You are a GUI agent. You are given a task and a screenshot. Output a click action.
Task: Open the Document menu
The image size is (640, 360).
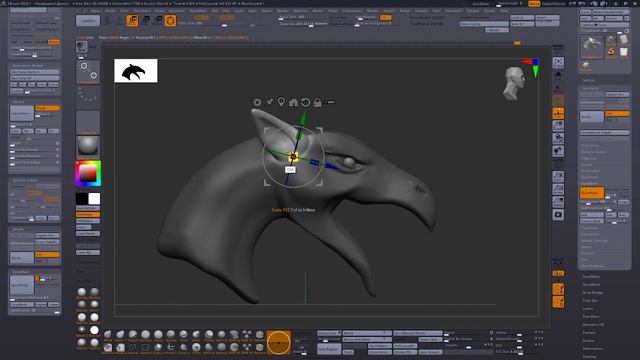click(x=142, y=11)
